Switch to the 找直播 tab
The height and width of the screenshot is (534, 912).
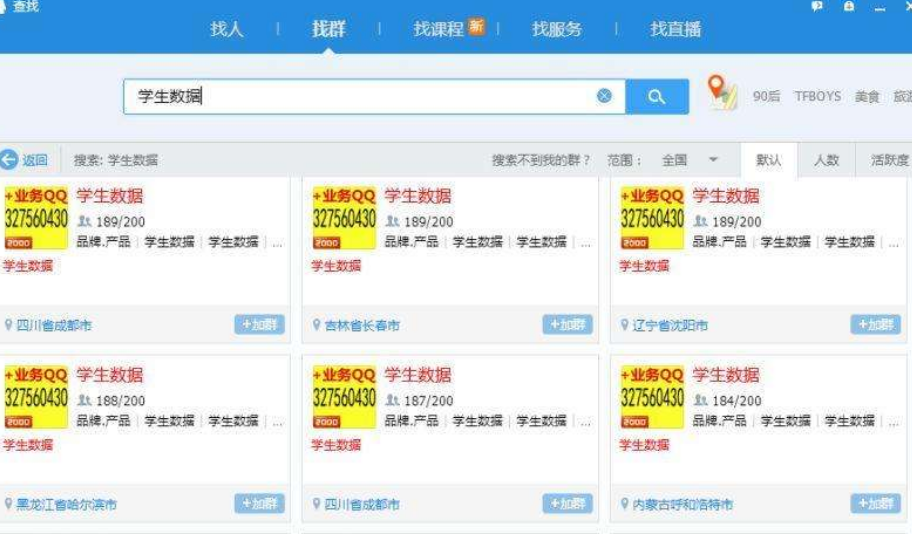click(675, 29)
